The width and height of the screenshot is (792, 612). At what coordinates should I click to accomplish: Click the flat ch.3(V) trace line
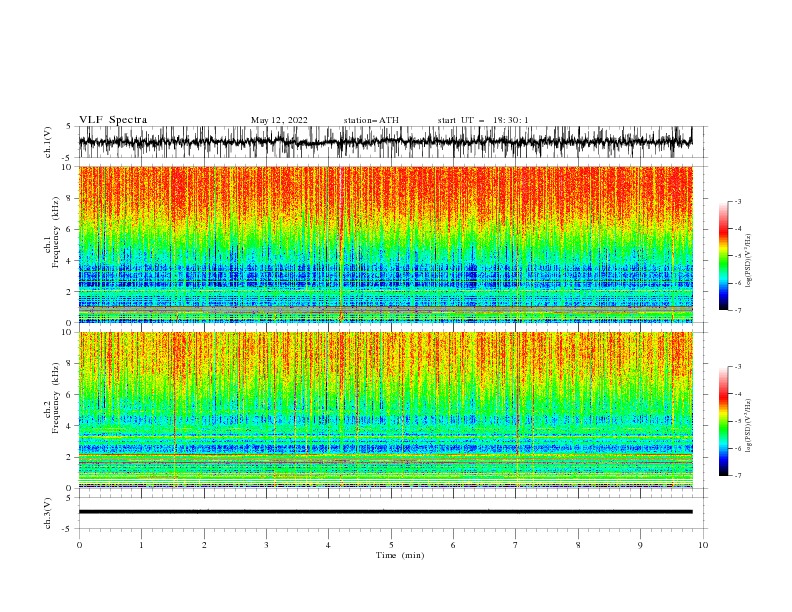pos(385,512)
